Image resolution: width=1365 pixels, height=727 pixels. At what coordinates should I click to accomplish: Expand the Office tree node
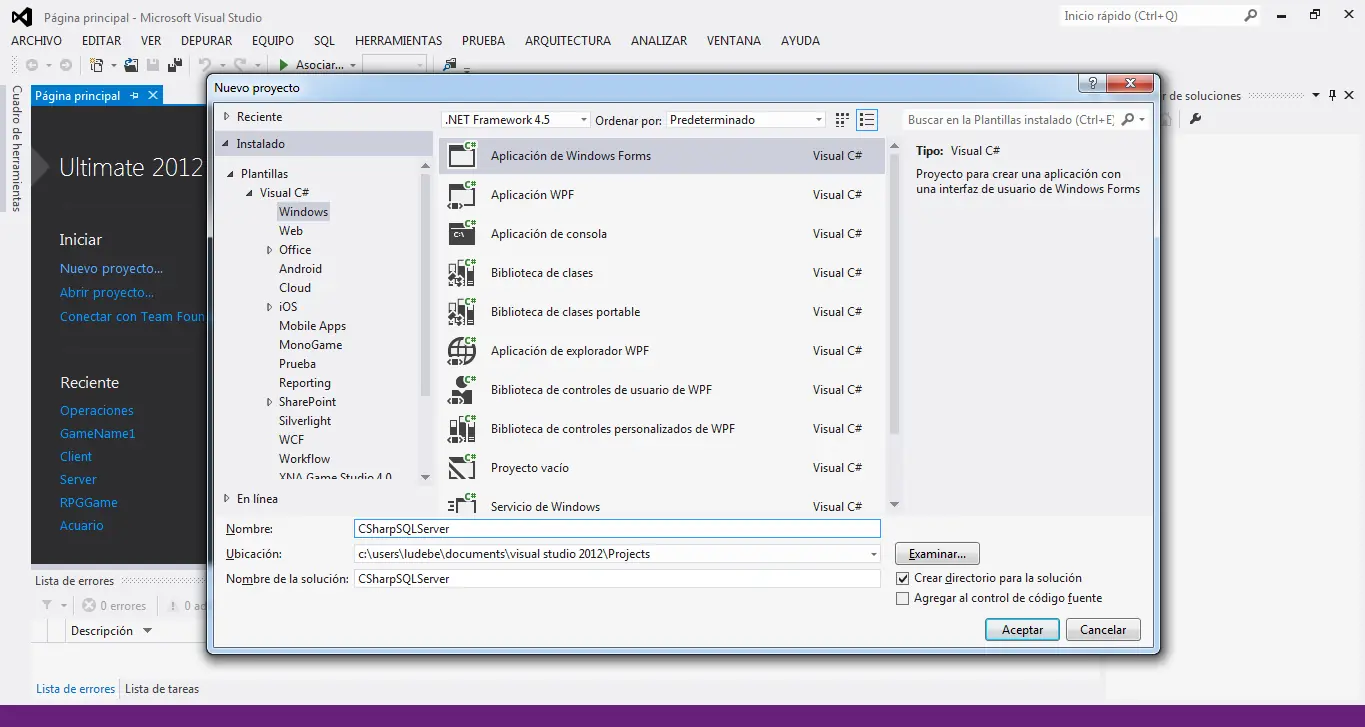tap(270, 250)
